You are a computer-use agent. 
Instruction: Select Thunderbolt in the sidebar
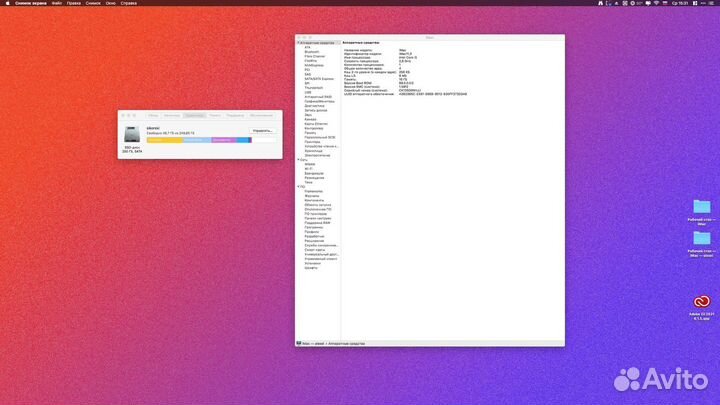click(x=314, y=88)
